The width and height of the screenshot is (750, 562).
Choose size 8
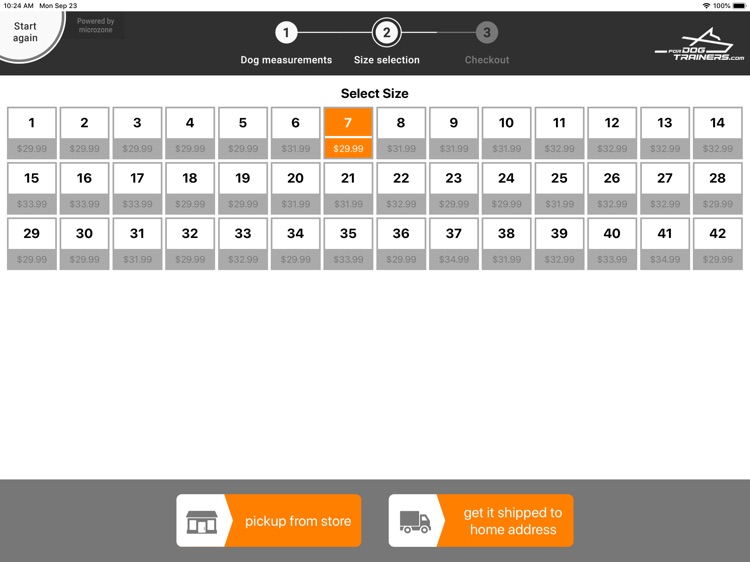[401, 133]
